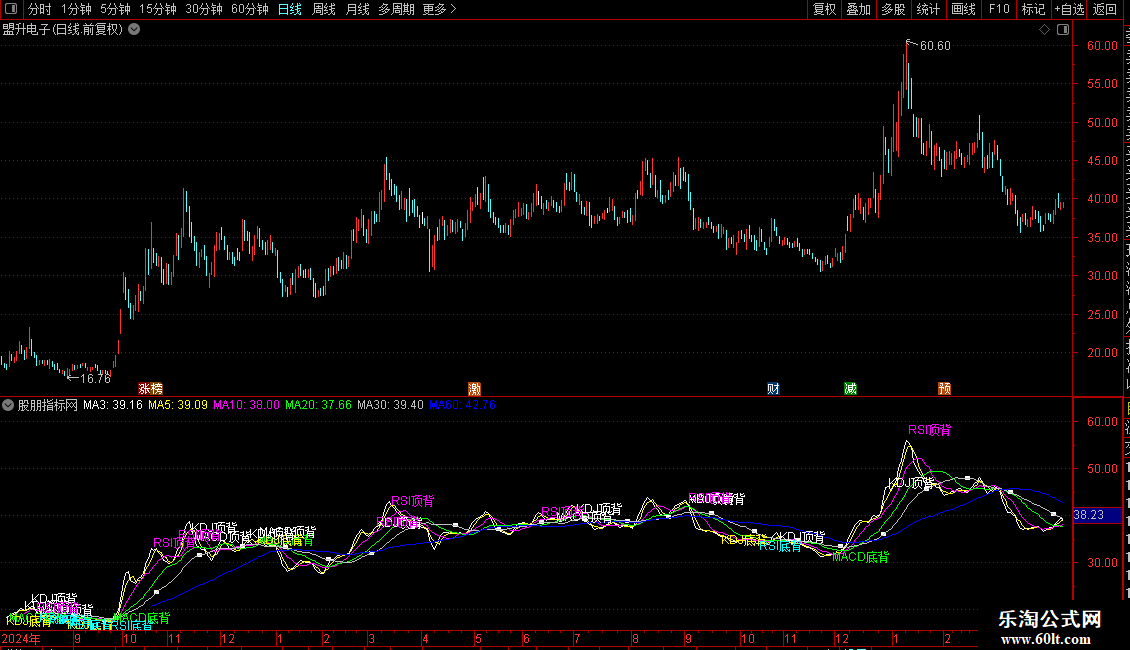Open the 复权 adjustment menu
Viewport: 1130px width, 650px height.
pos(824,9)
